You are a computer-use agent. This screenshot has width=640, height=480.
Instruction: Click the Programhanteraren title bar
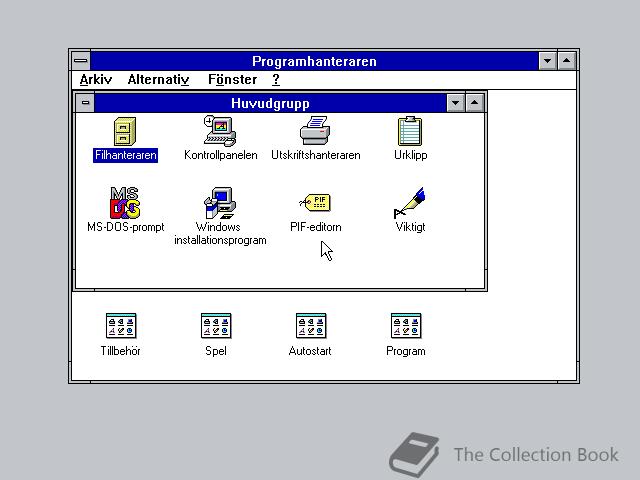pyautogui.click(x=314, y=61)
